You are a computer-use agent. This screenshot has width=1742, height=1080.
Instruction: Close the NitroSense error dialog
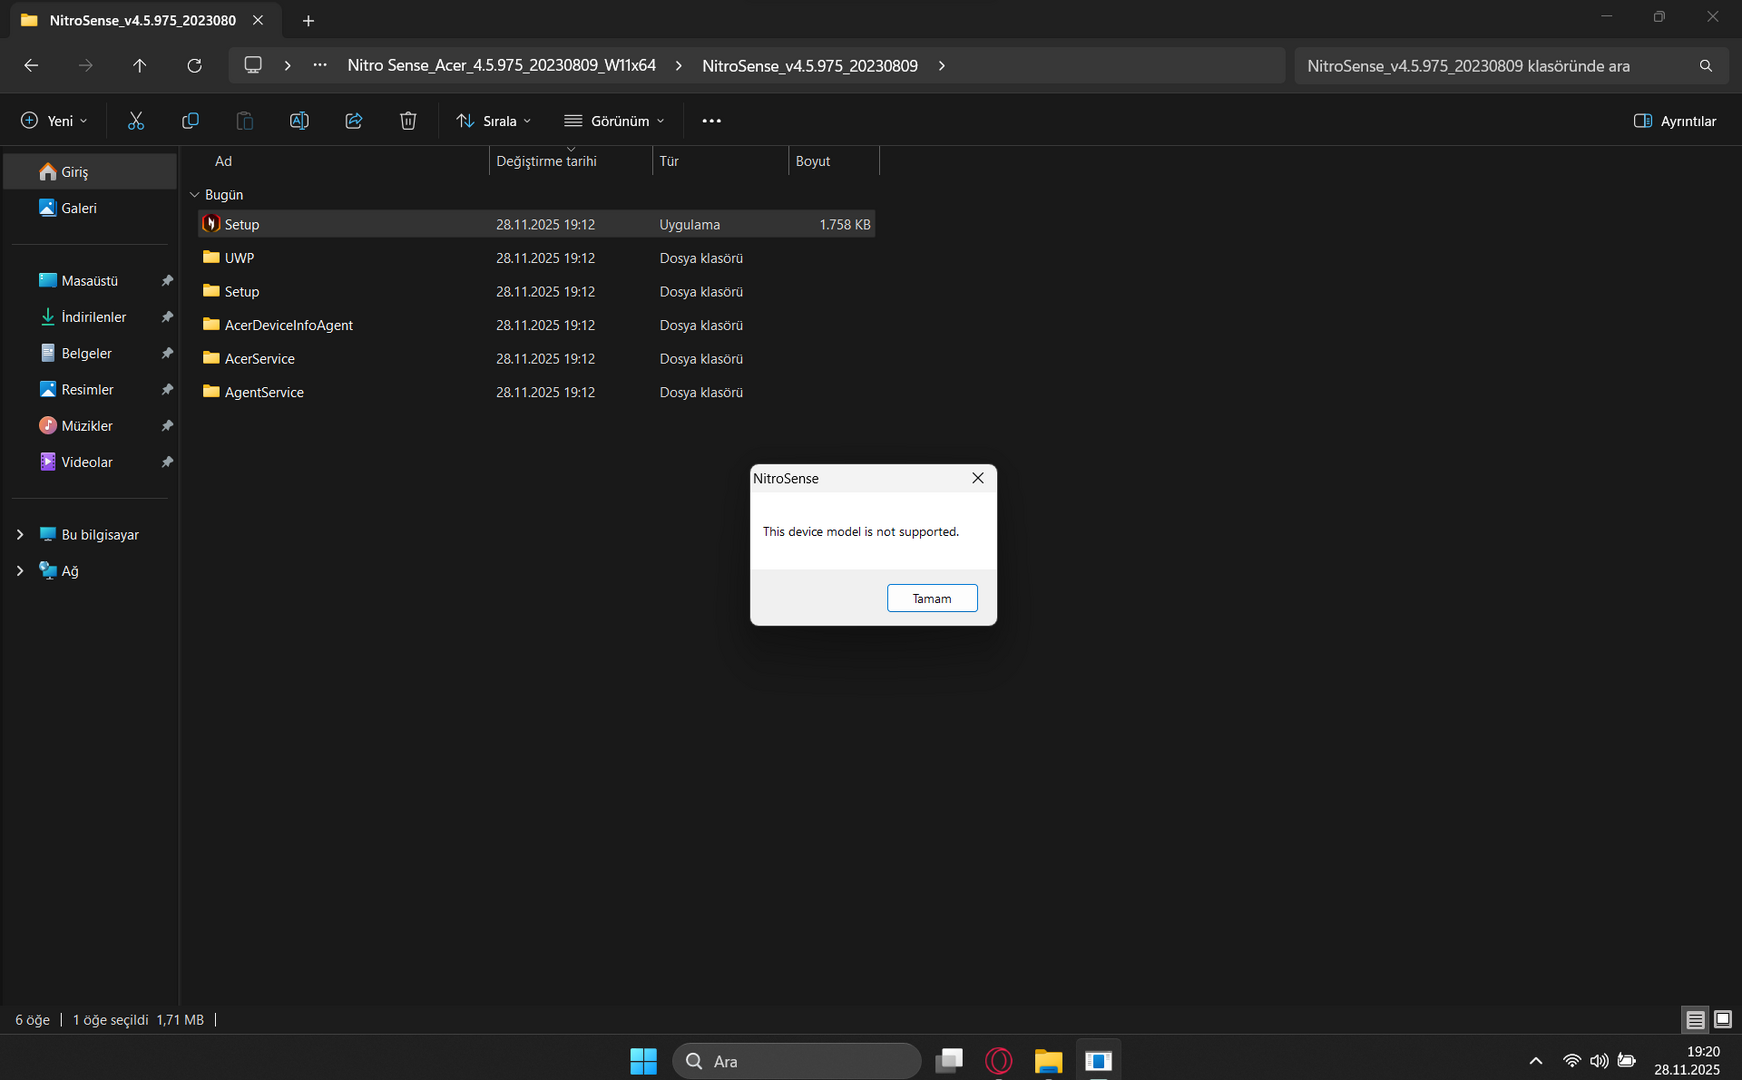tap(978, 478)
